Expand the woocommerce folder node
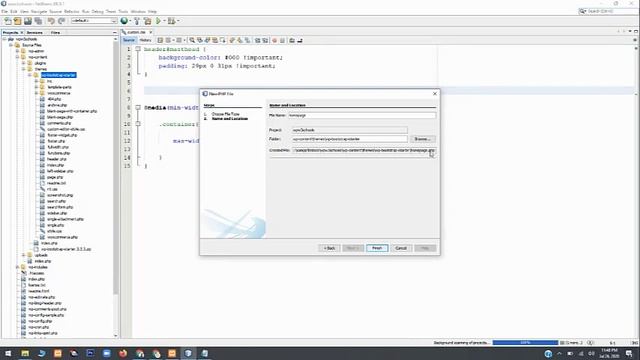This screenshot has height=360, width=640. pyautogui.click(x=36, y=93)
